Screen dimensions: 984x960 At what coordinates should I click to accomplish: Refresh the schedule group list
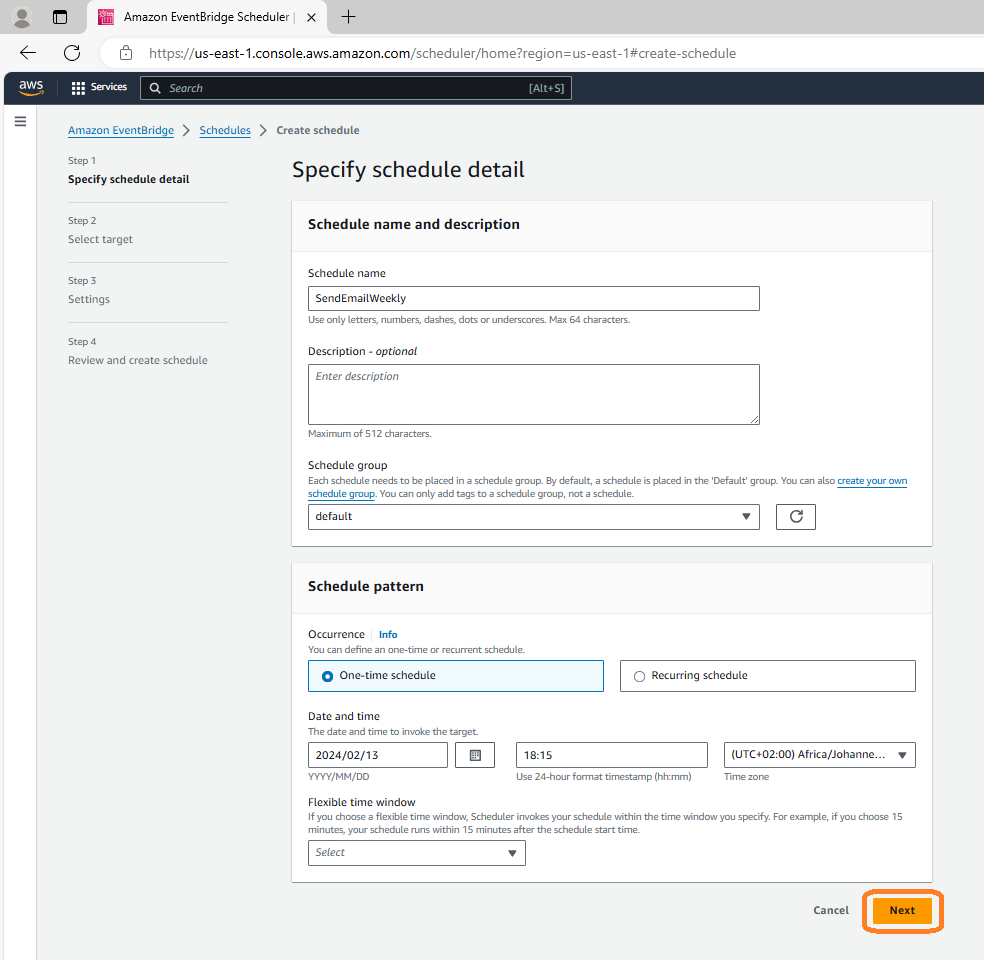pyautogui.click(x=796, y=517)
